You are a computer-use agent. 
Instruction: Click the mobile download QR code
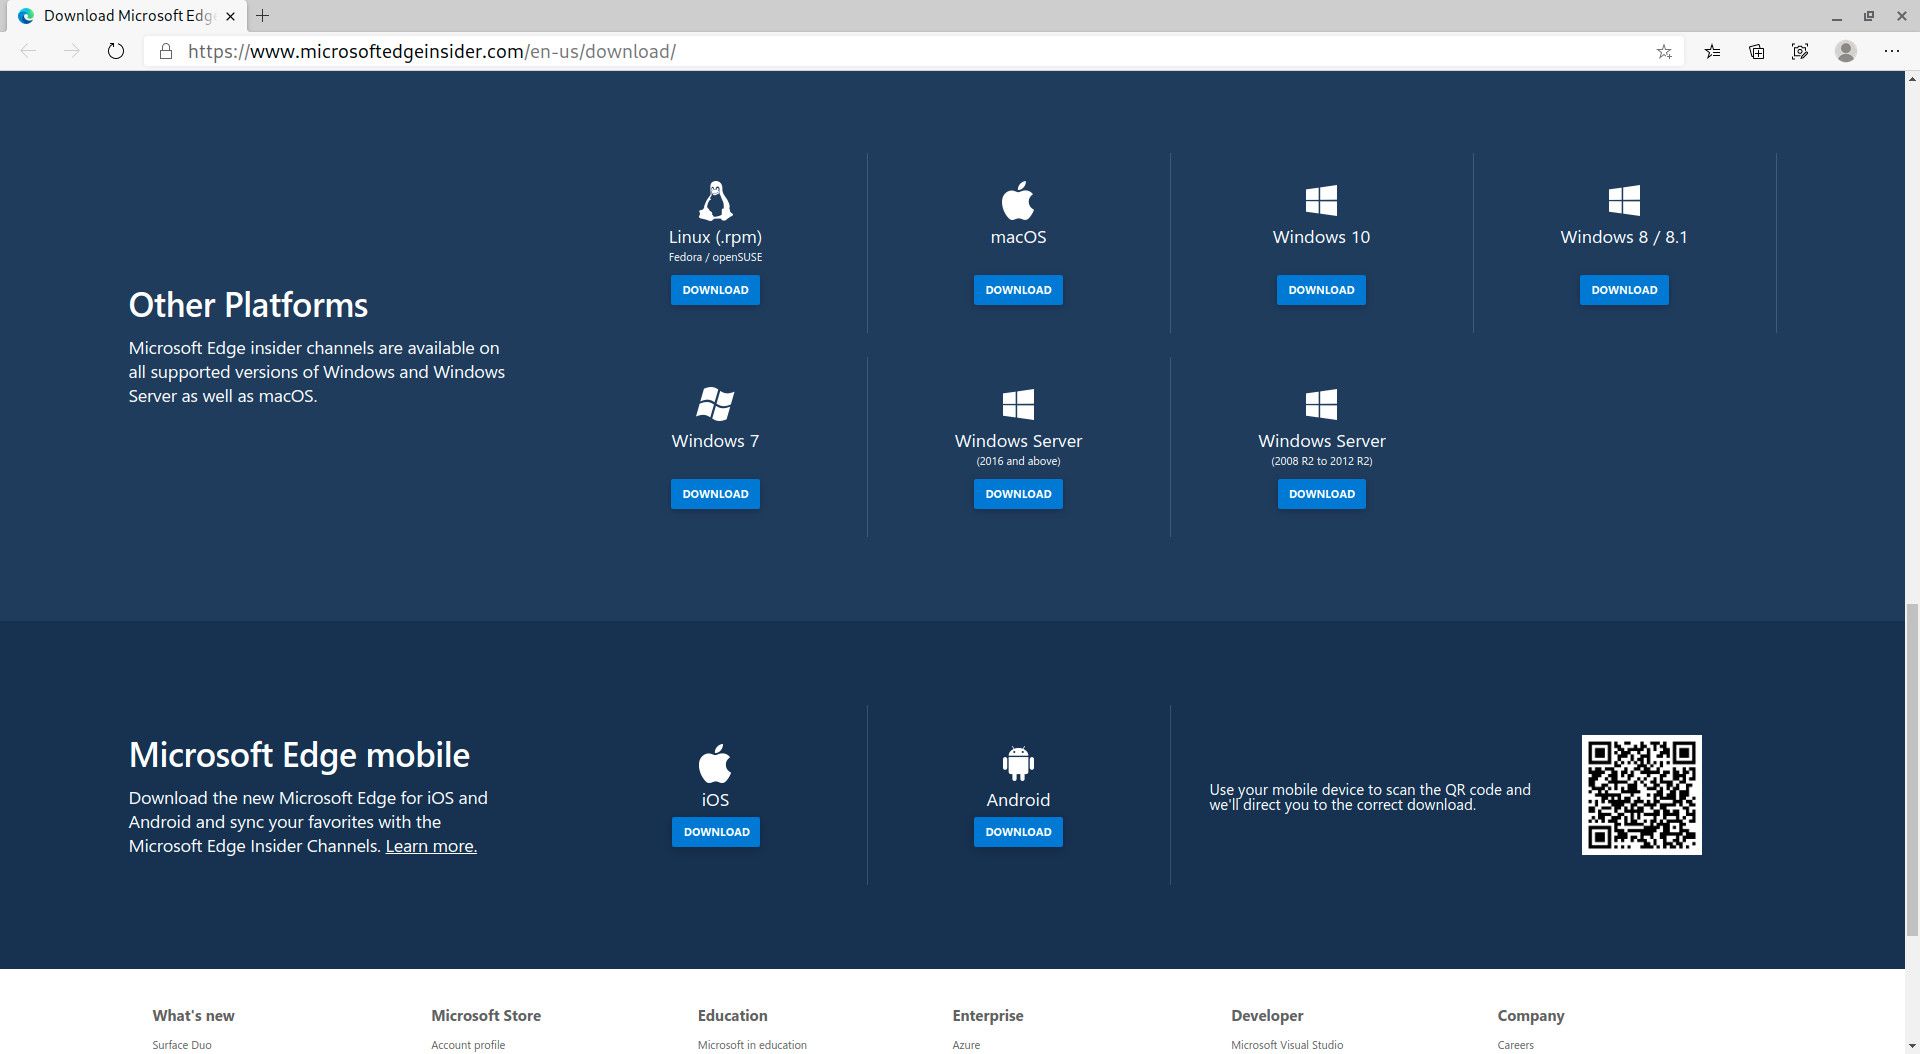pos(1641,795)
